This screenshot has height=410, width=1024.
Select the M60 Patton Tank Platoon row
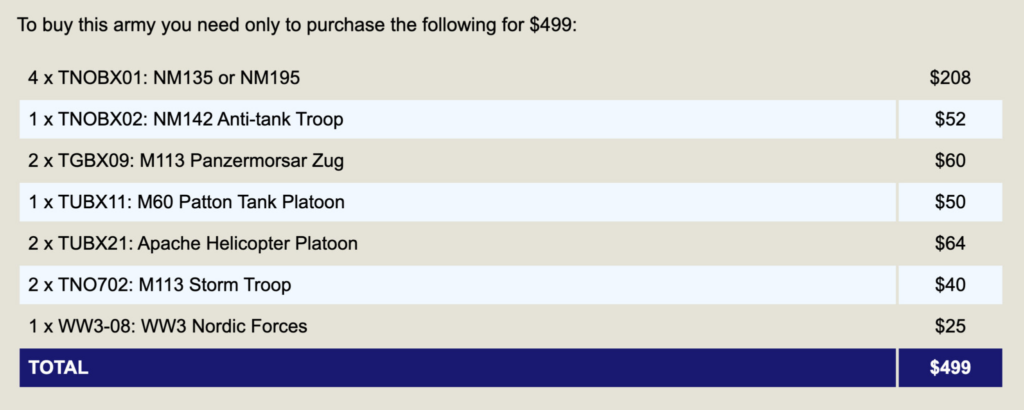(187, 202)
